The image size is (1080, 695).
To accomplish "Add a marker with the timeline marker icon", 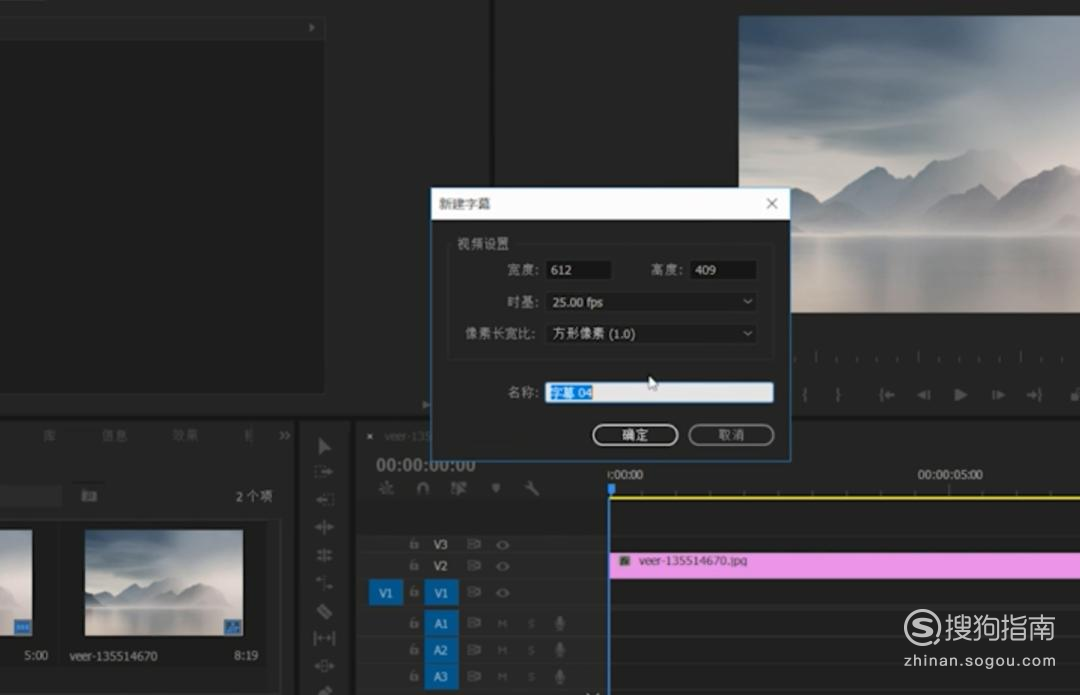I will point(495,488).
